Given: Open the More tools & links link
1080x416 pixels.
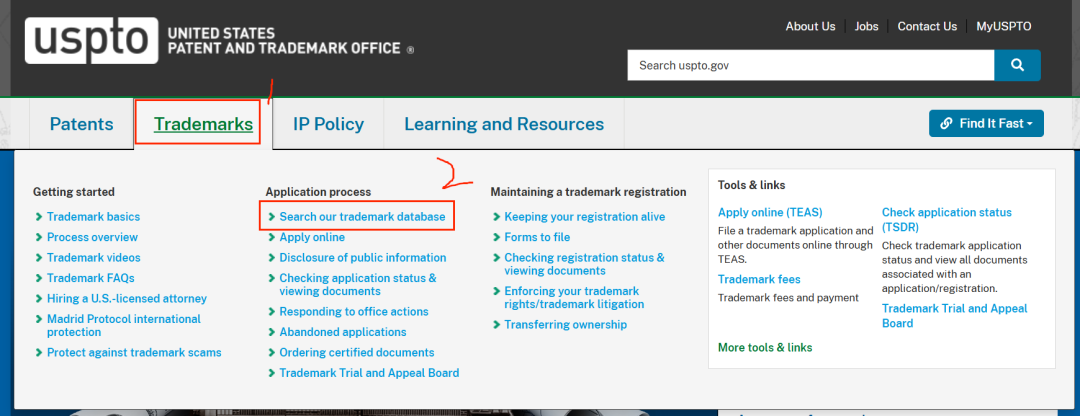Looking at the screenshot, I should (x=765, y=347).
